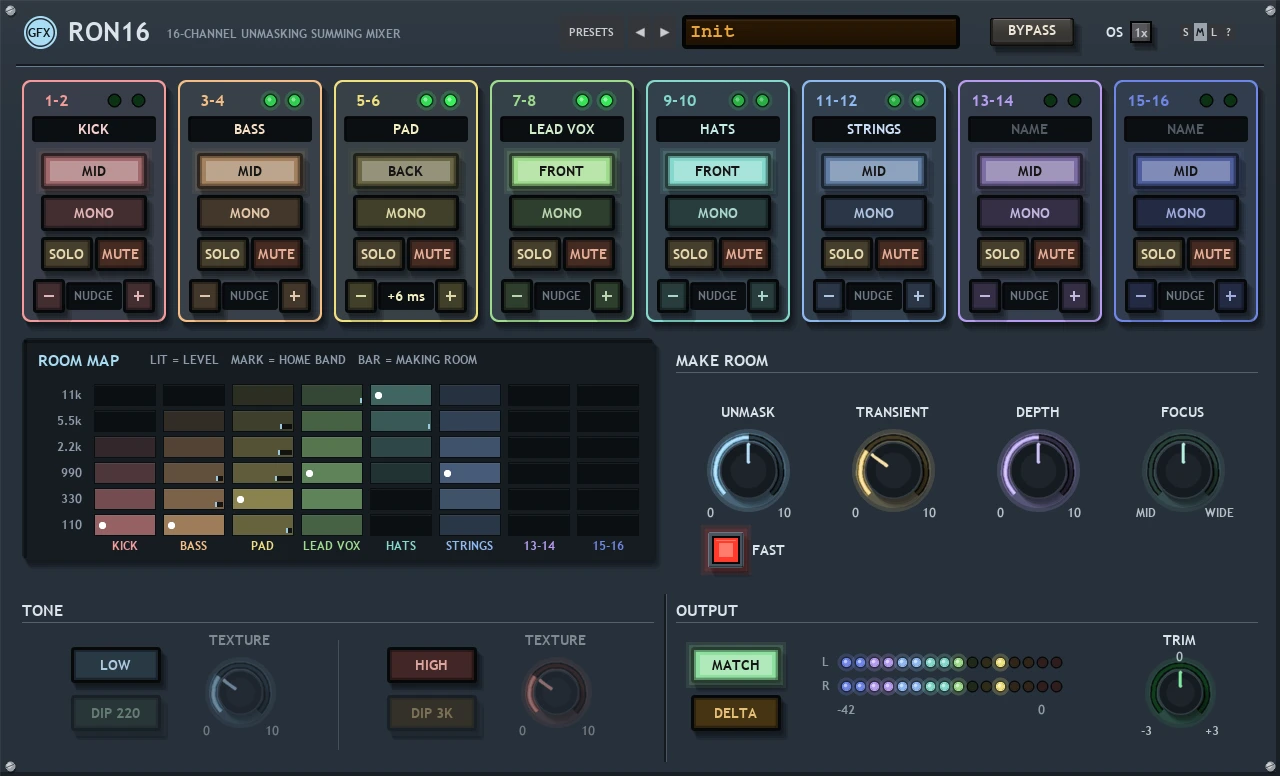Toggle oversampling 1x button
Viewport: 1280px width, 776px height.
[x=1141, y=33]
